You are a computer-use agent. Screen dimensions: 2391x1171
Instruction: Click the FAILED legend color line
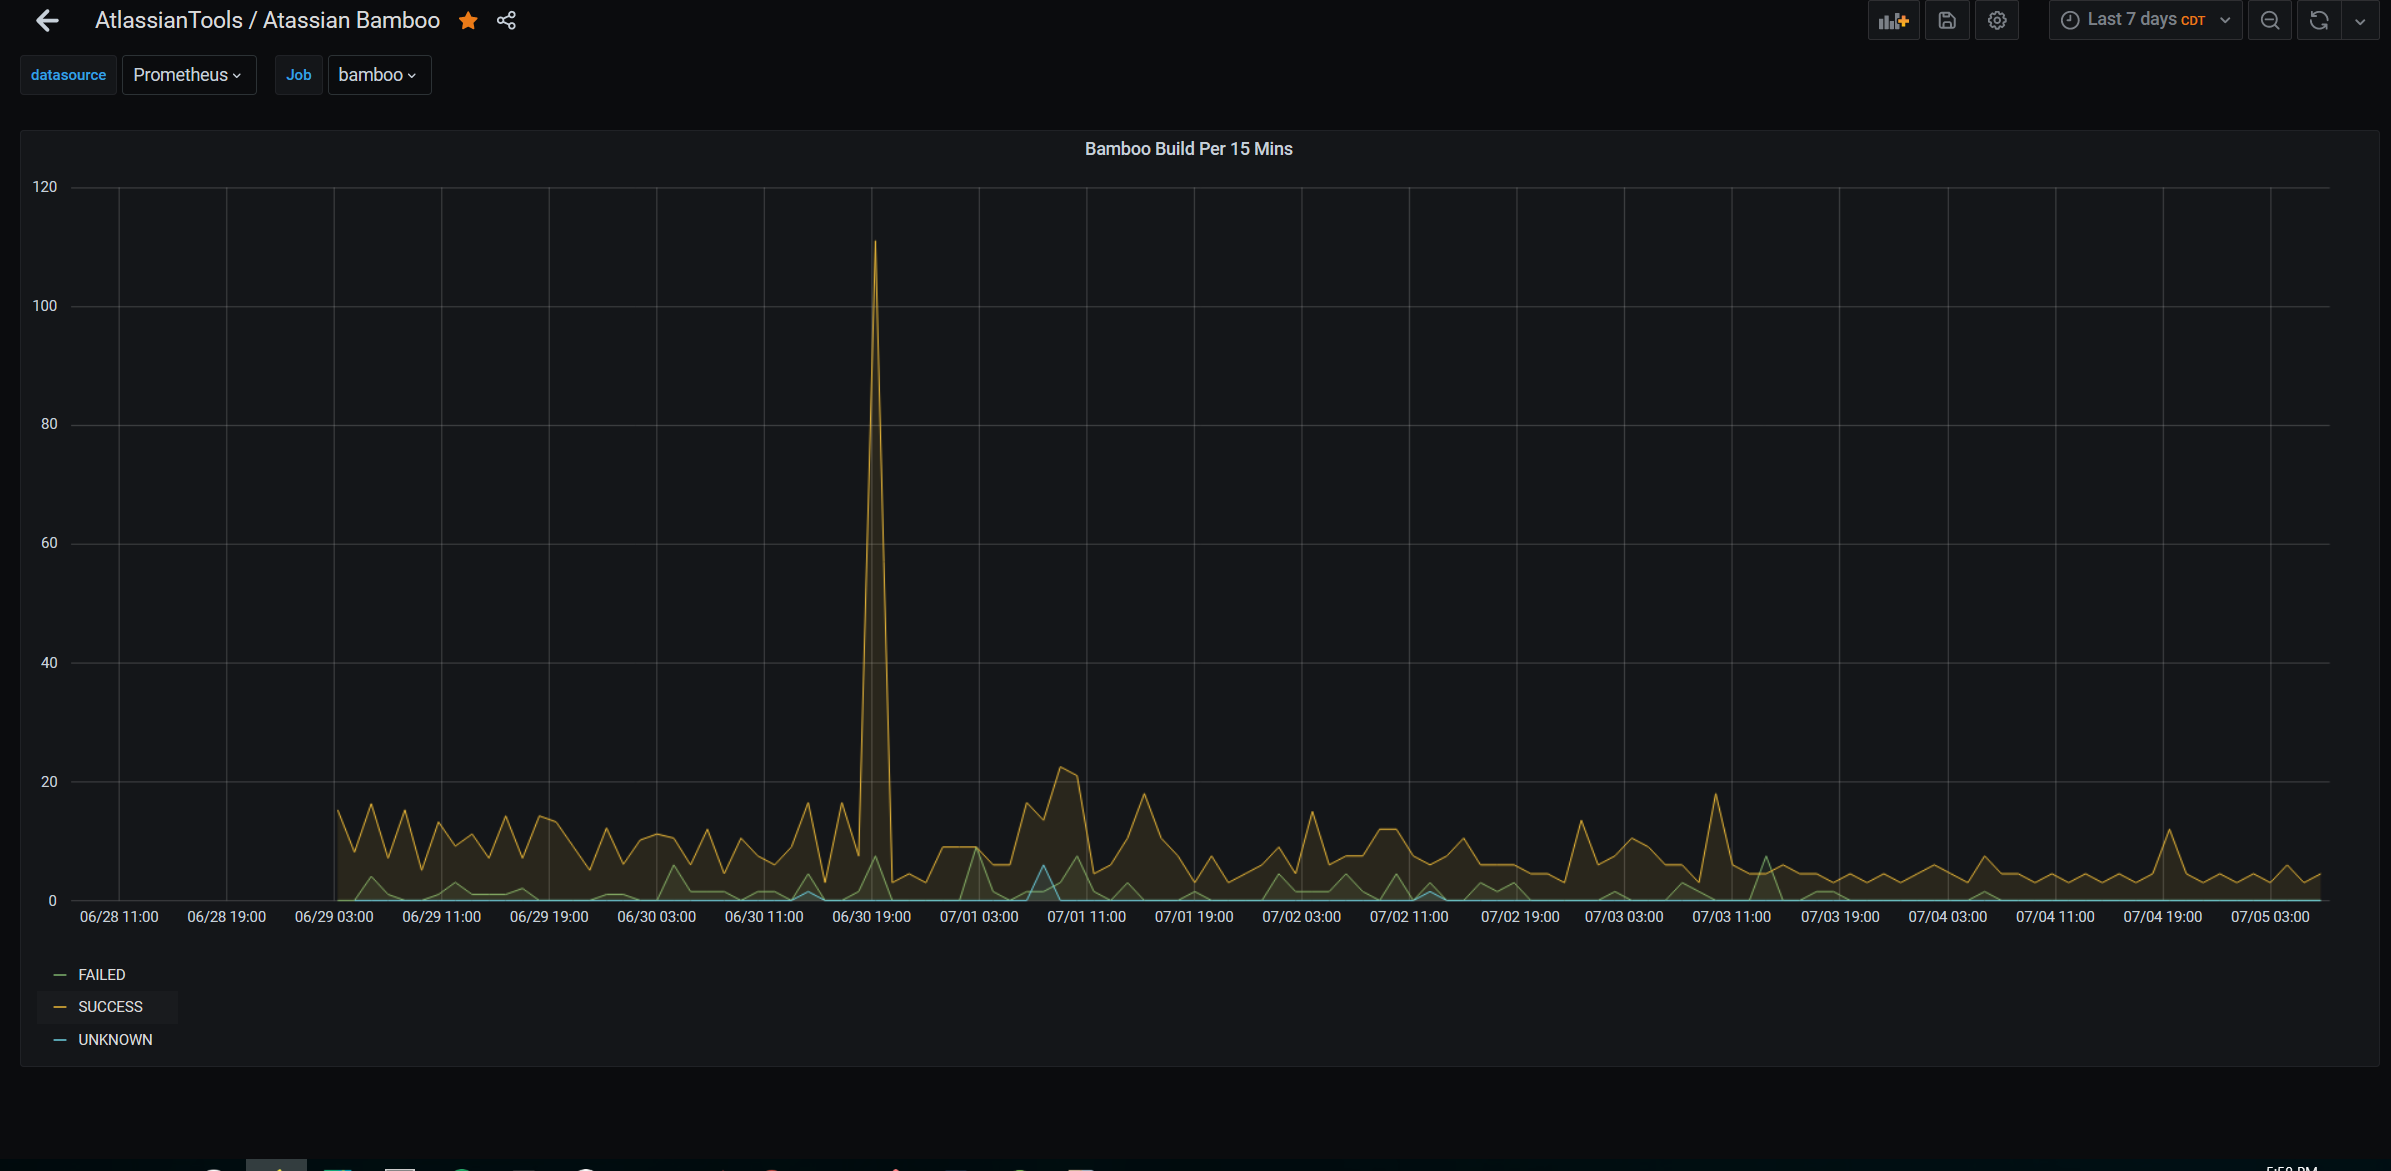(x=60, y=974)
